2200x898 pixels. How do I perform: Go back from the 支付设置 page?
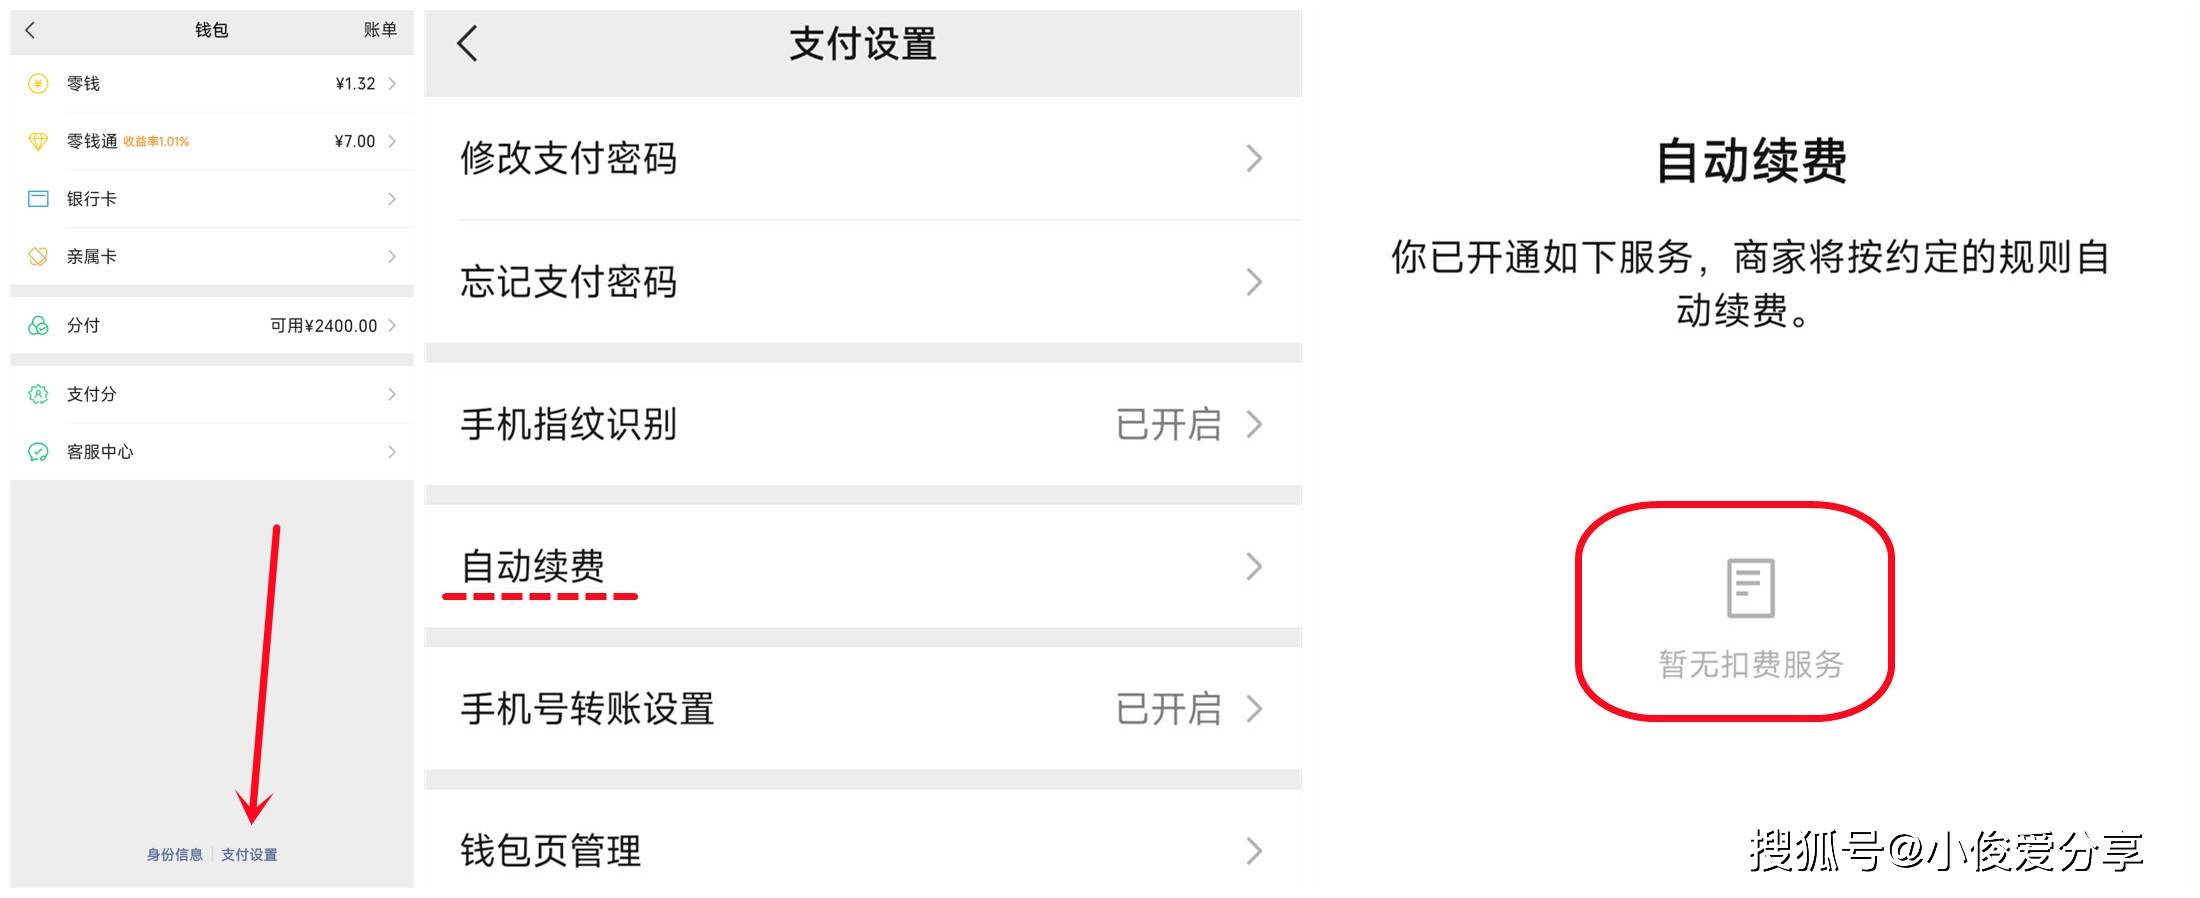pos(467,44)
